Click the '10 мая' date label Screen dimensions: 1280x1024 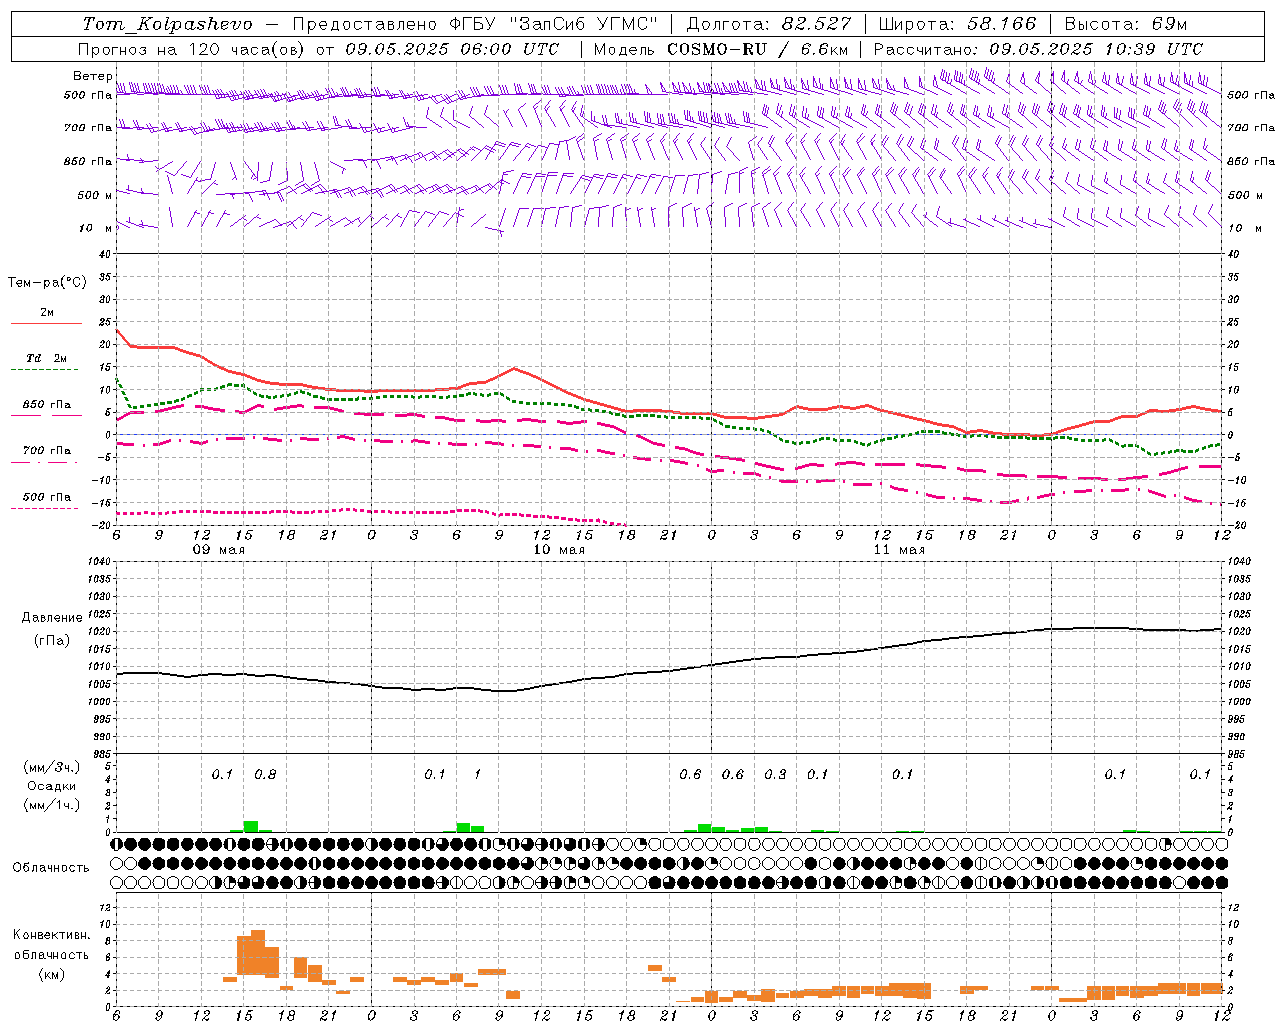(x=558, y=550)
